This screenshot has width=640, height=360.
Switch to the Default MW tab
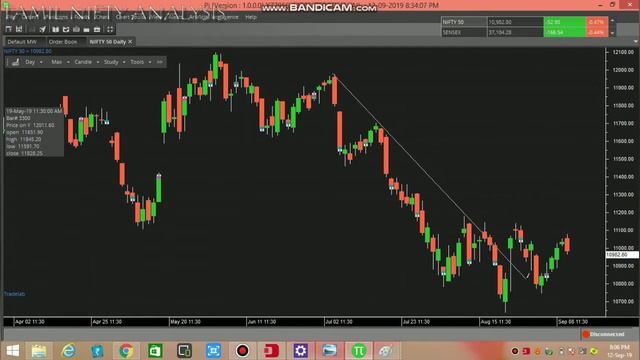(x=22, y=42)
